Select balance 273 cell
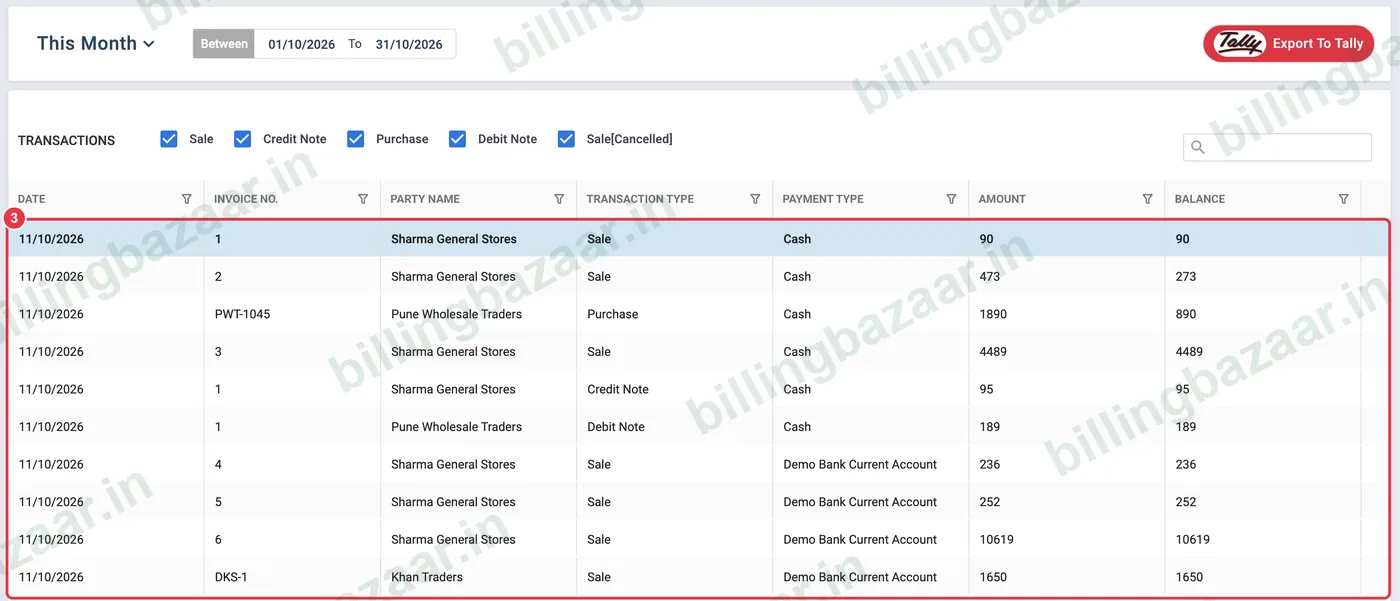Image resolution: width=1400 pixels, height=601 pixels. [x=1186, y=277]
